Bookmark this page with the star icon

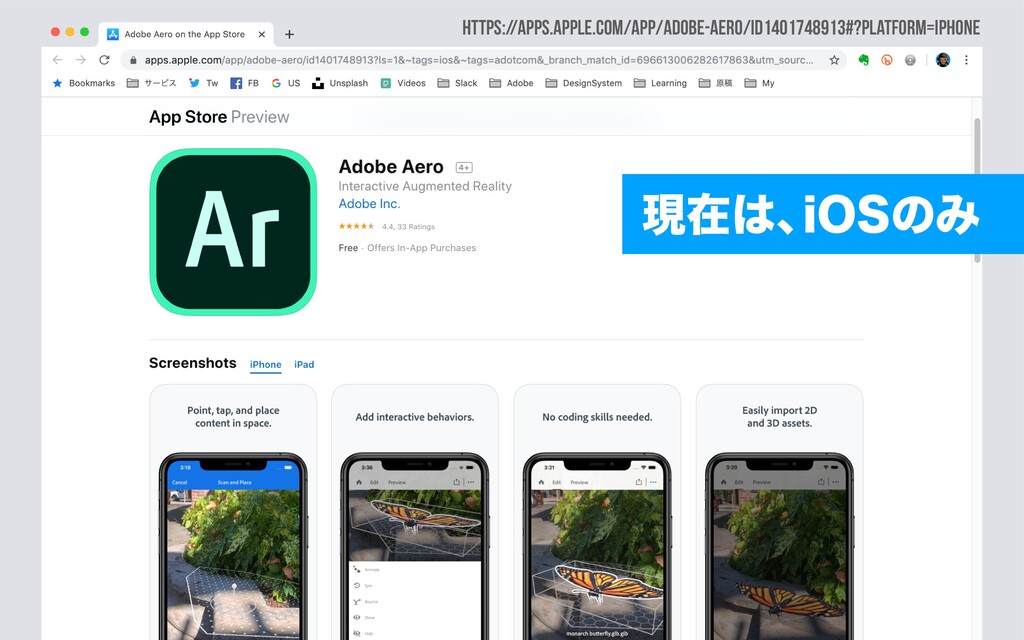(834, 60)
